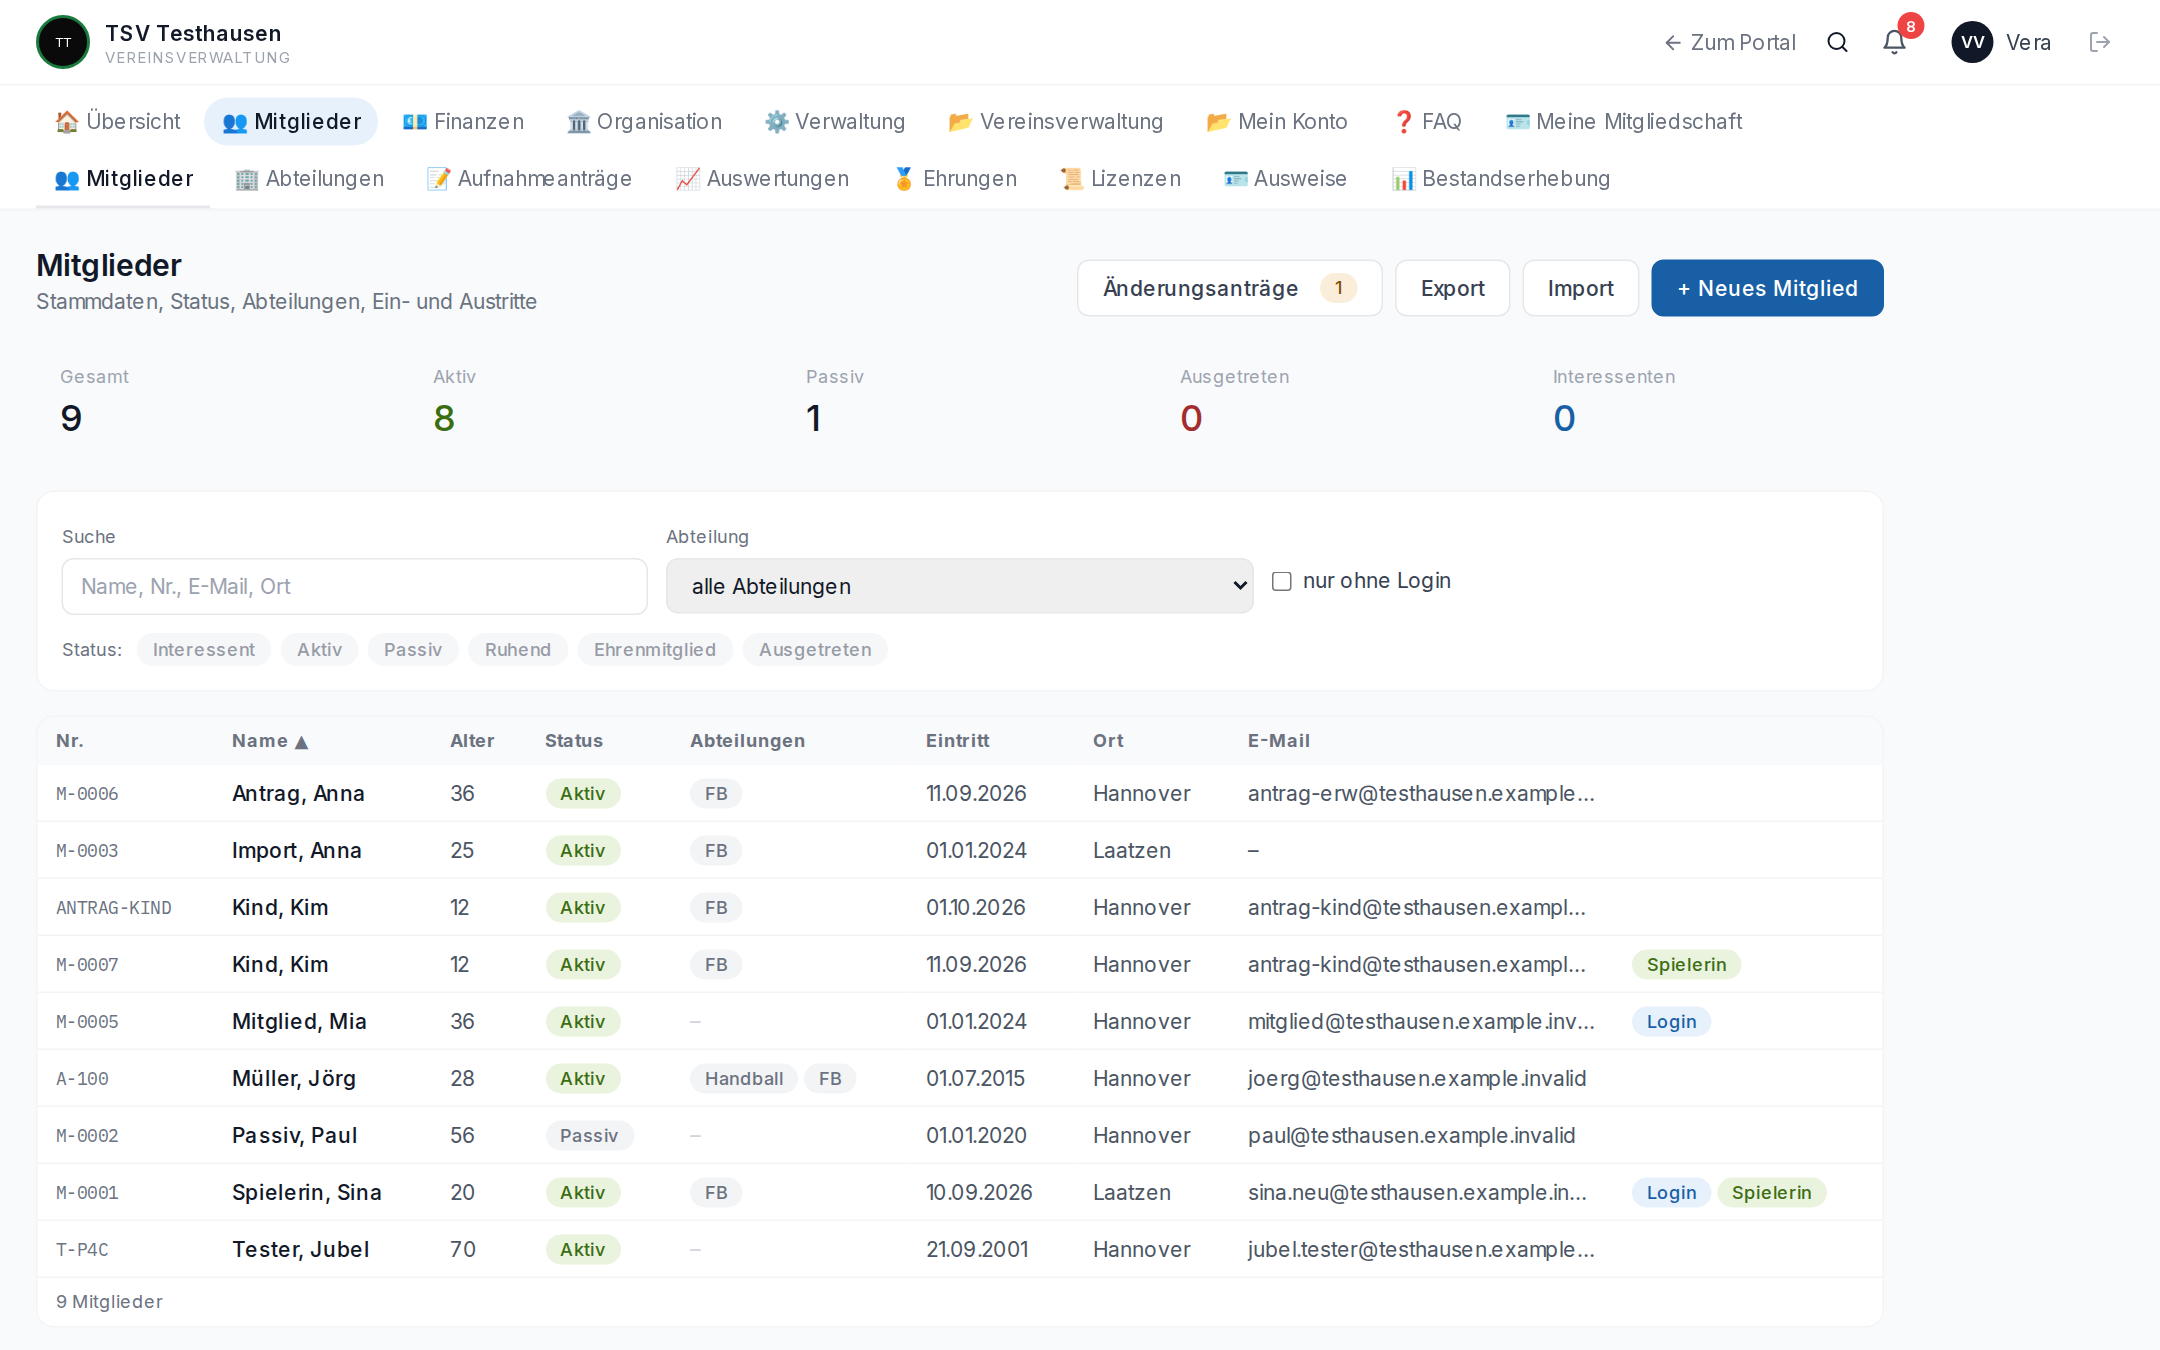Click the Export button
This screenshot has height=1350, width=2160.
[1452, 288]
